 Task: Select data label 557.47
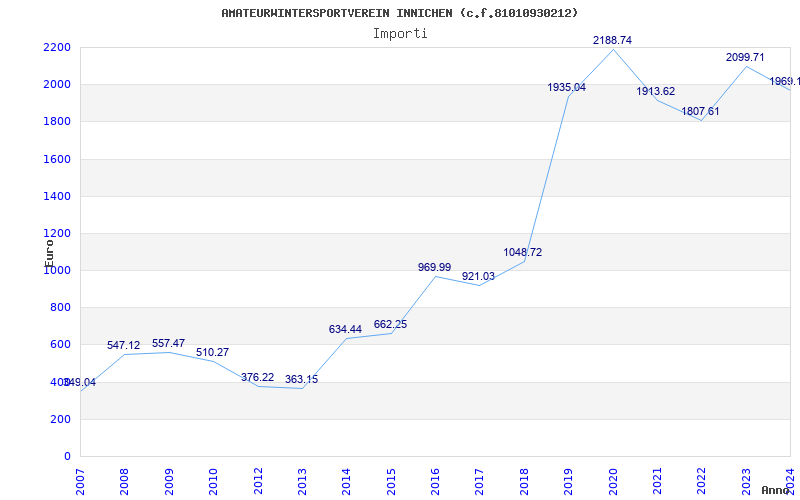coord(168,343)
